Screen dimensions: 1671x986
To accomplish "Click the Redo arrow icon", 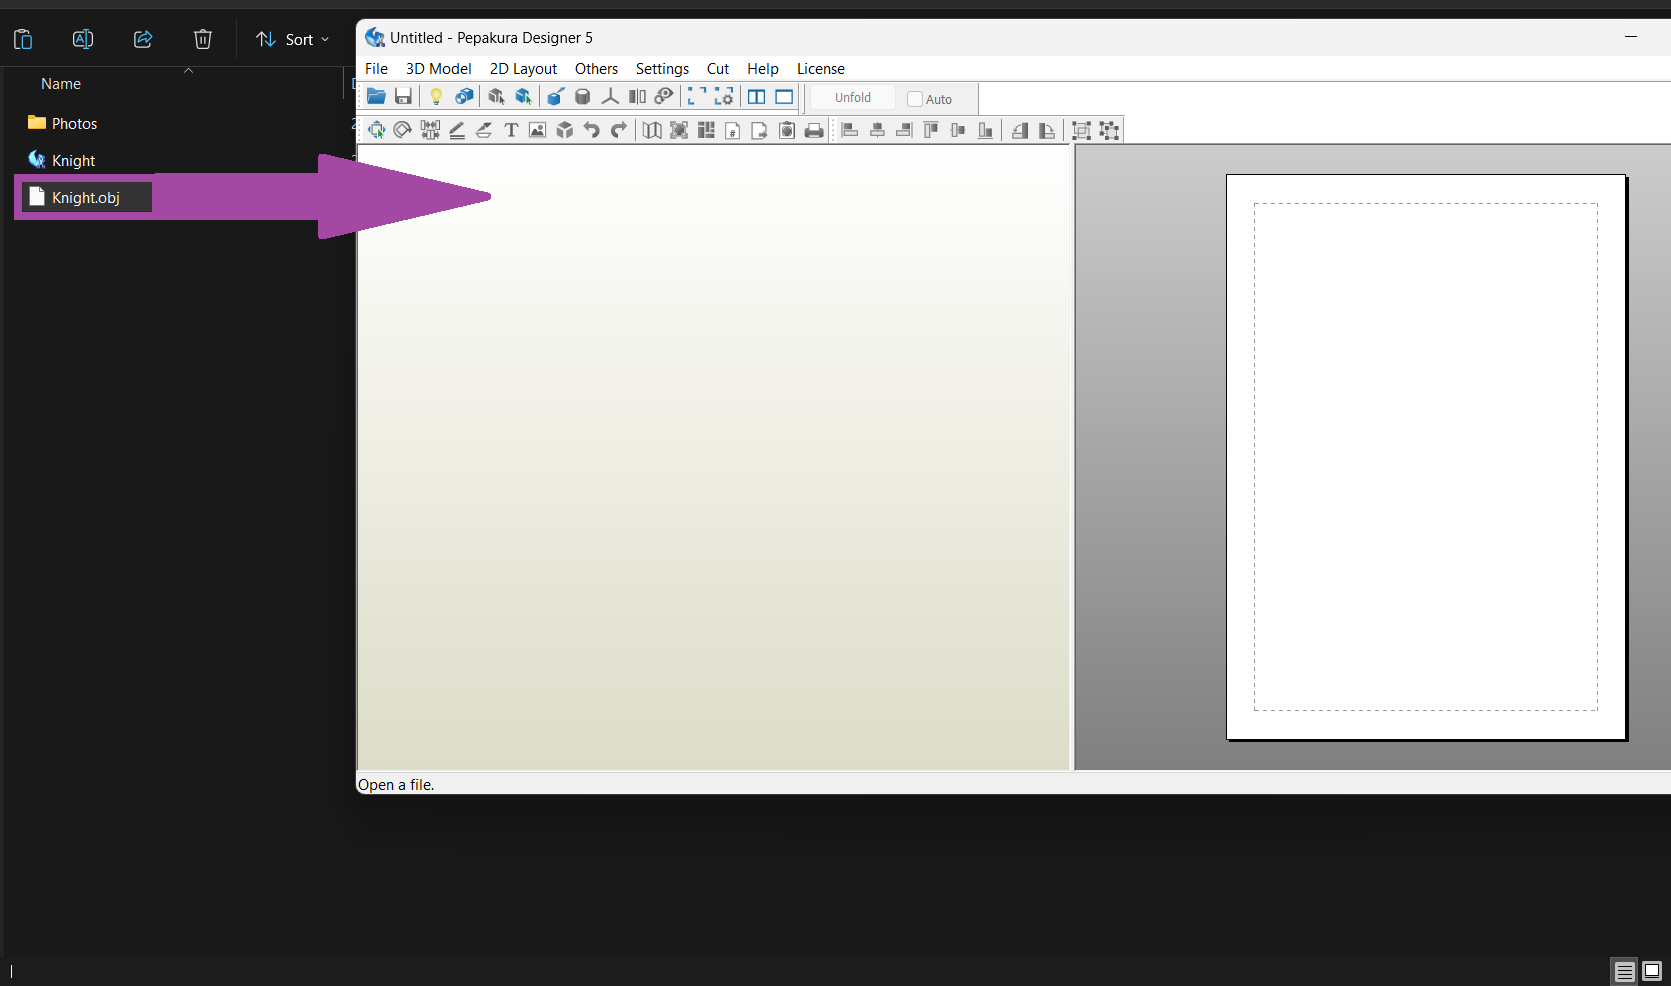I will (619, 130).
